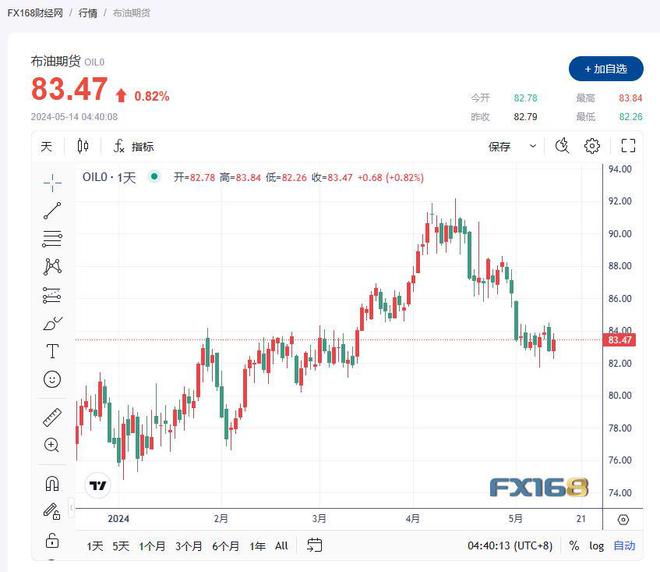The height and width of the screenshot is (572, 660).
Task: Toggle log scale mode
Action: [x=596, y=546]
